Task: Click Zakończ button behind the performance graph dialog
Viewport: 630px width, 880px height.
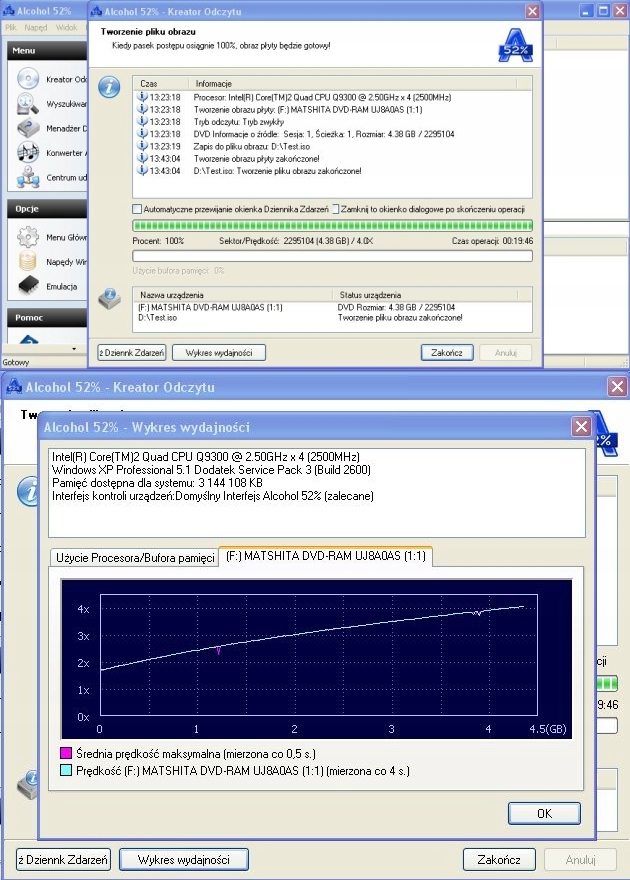Action: click(x=499, y=859)
